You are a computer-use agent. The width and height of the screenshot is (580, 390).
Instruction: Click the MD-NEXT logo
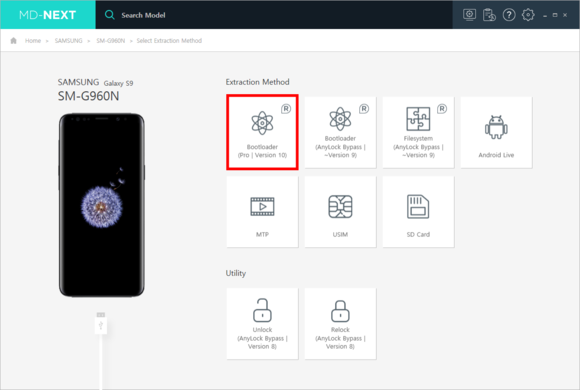[x=48, y=15]
